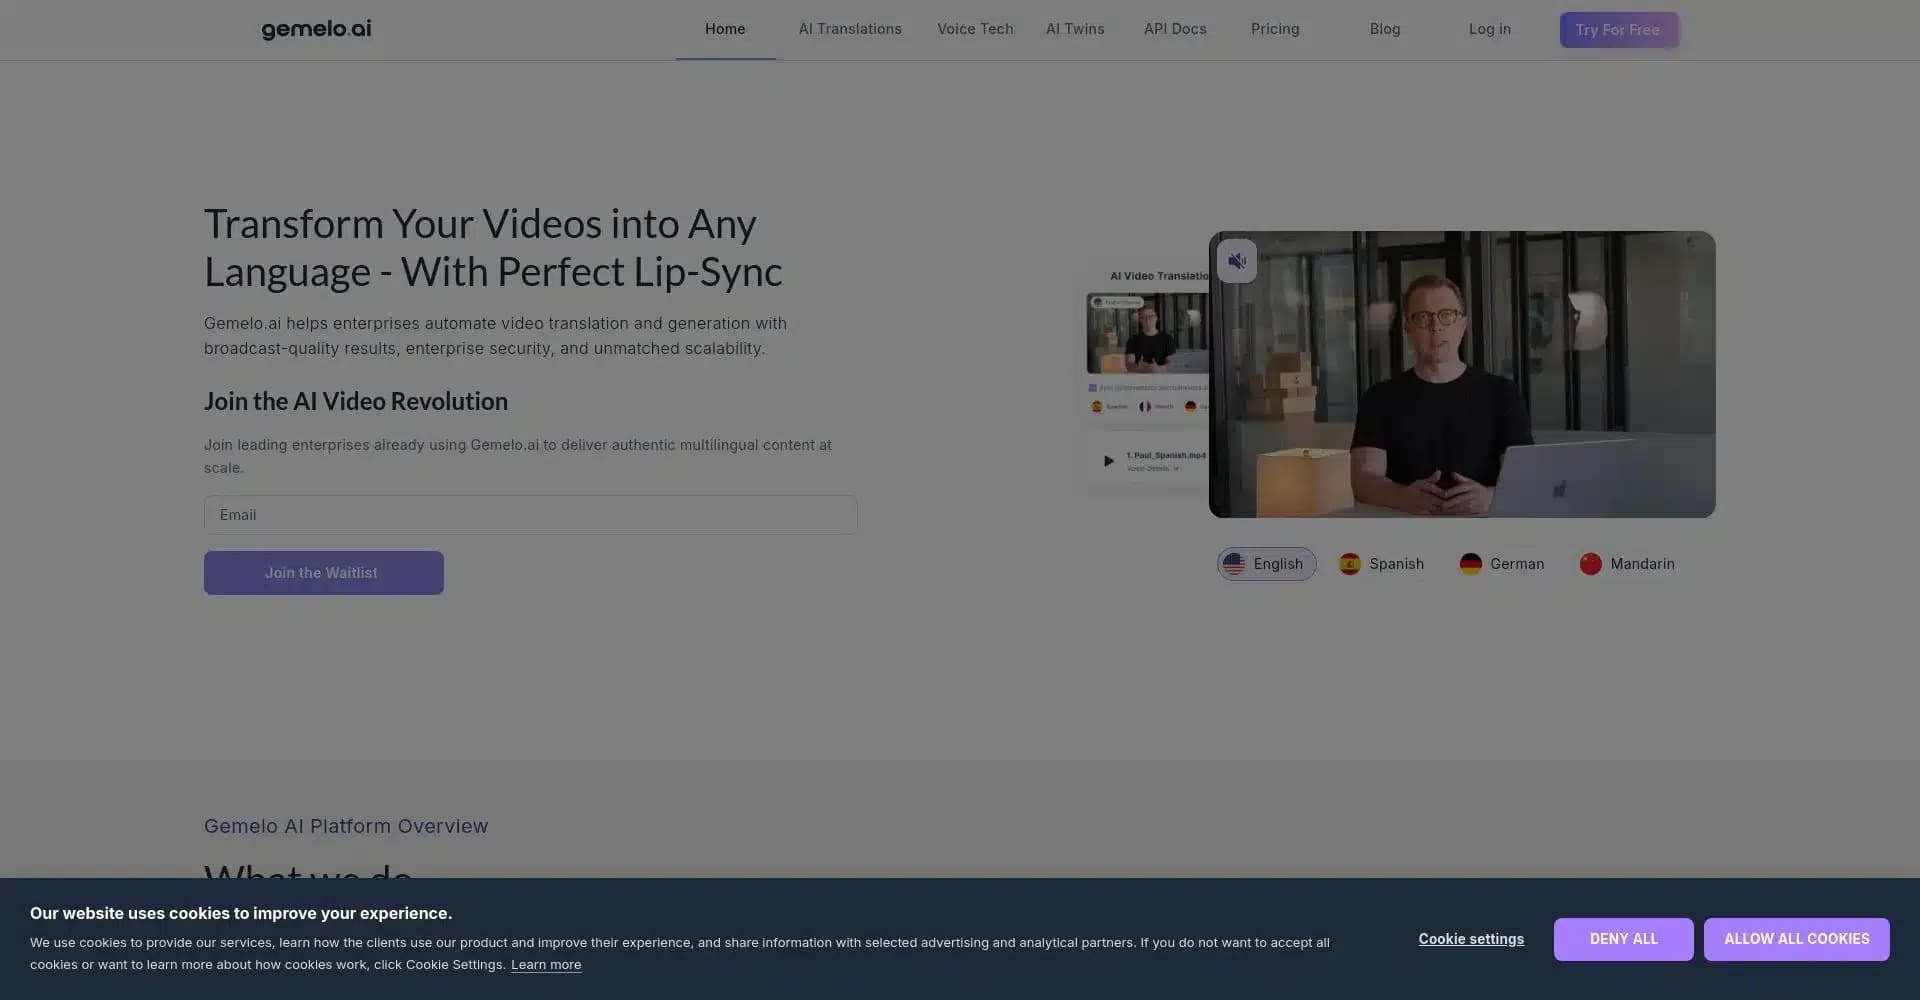The height and width of the screenshot is (1000, 1920).
Task: Click the German flag icon
Action: tap(1471, 564)
